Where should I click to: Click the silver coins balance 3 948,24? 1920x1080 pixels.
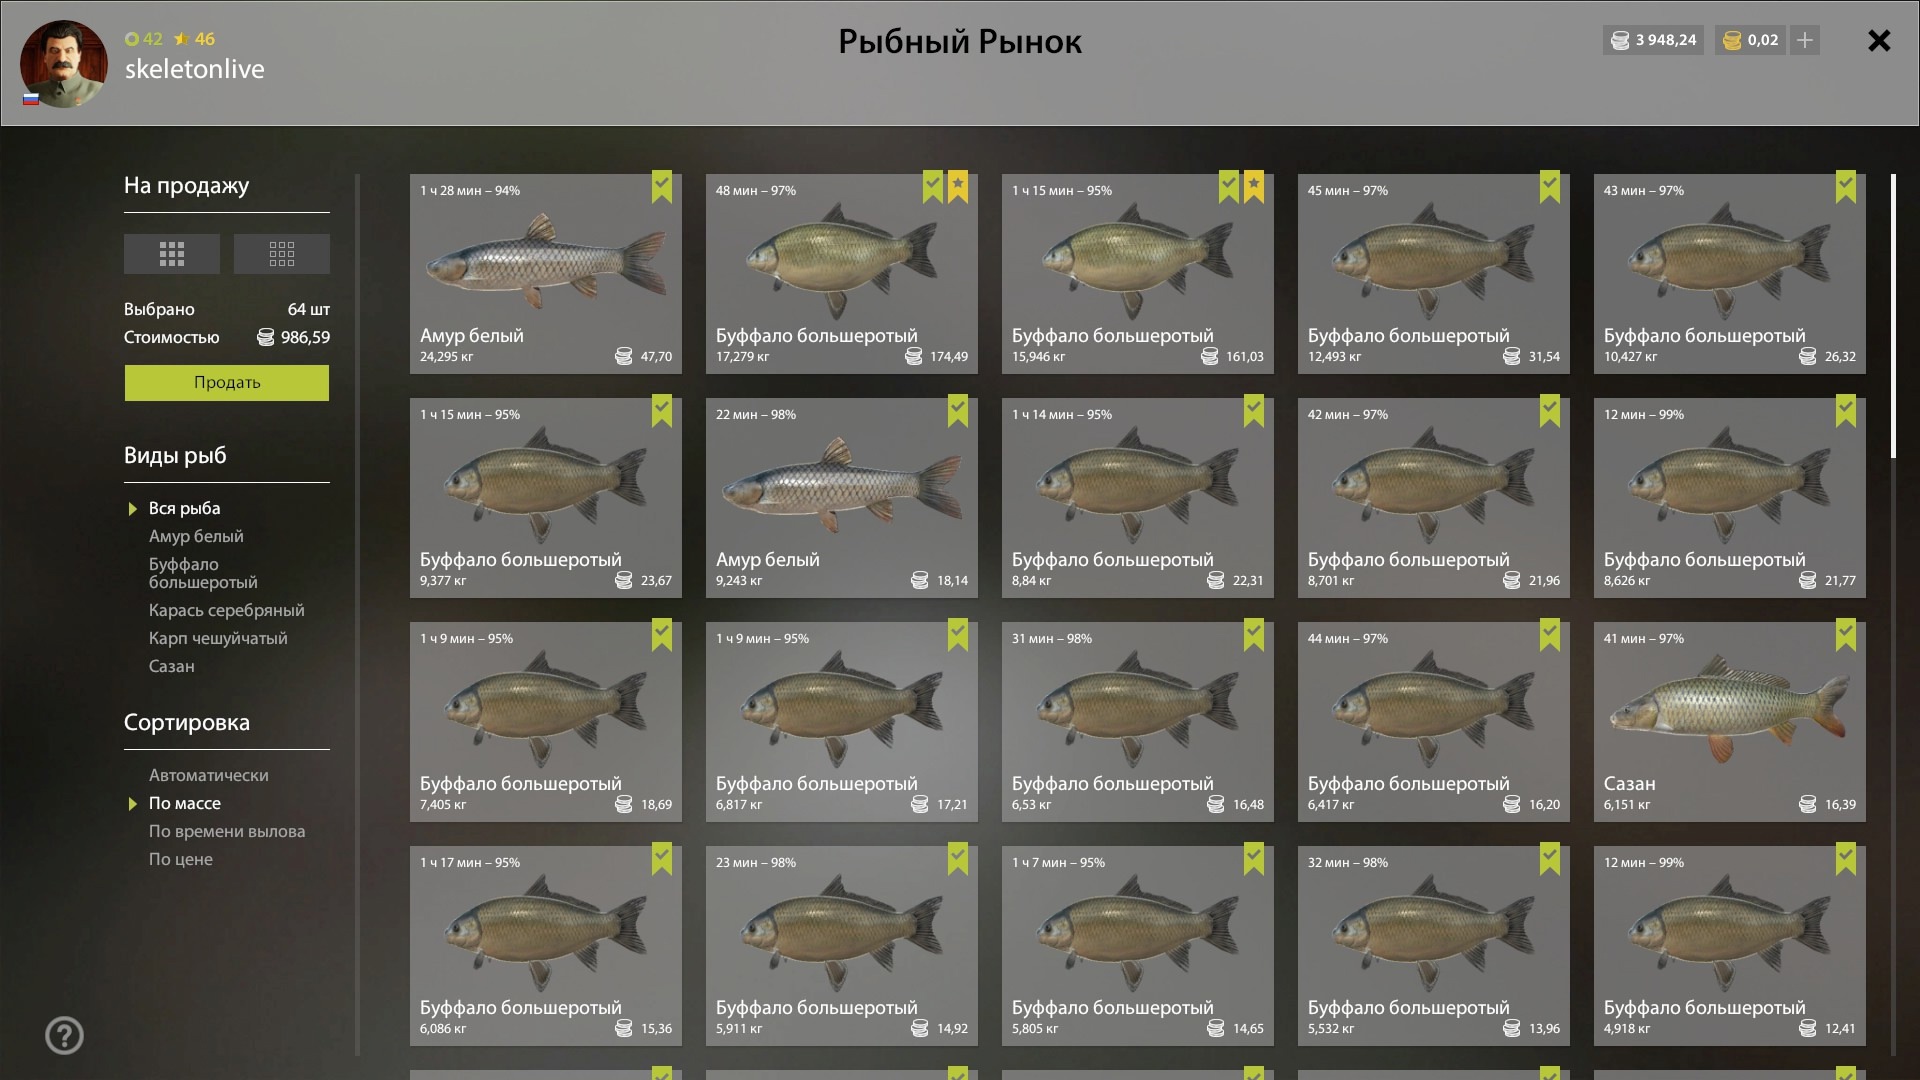pyautogui.click(x=1653, y=40)
